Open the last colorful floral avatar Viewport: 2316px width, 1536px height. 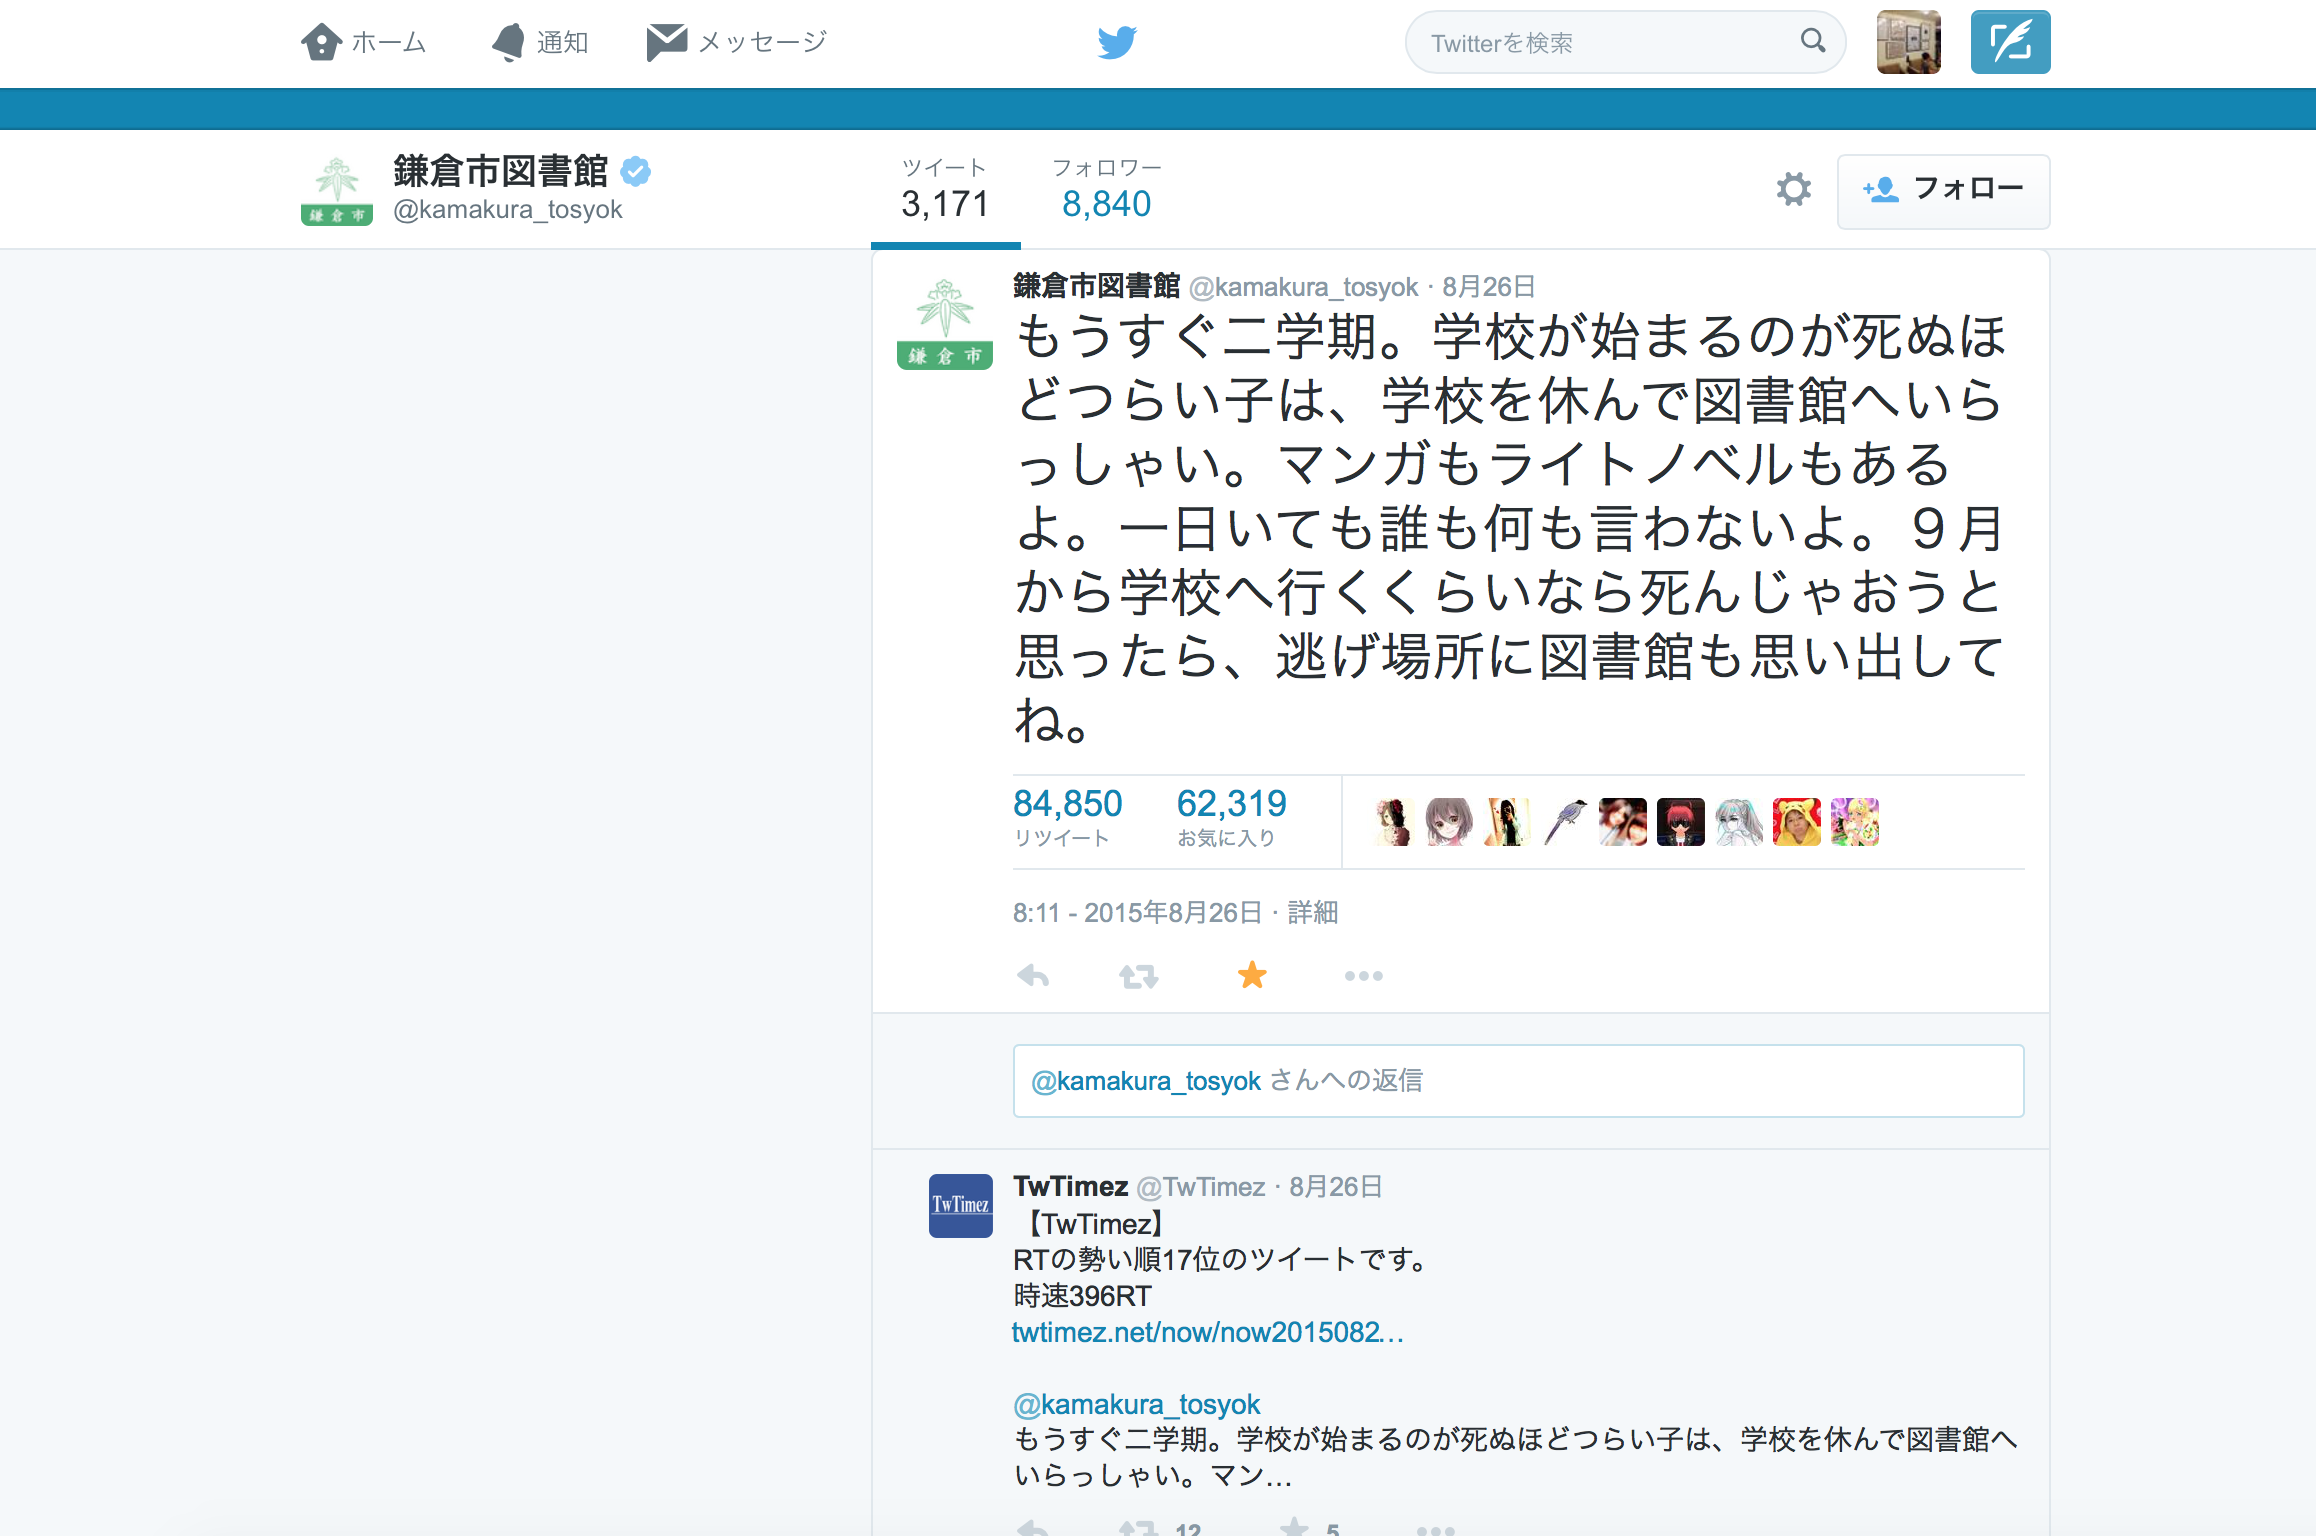coord(1855,822)
